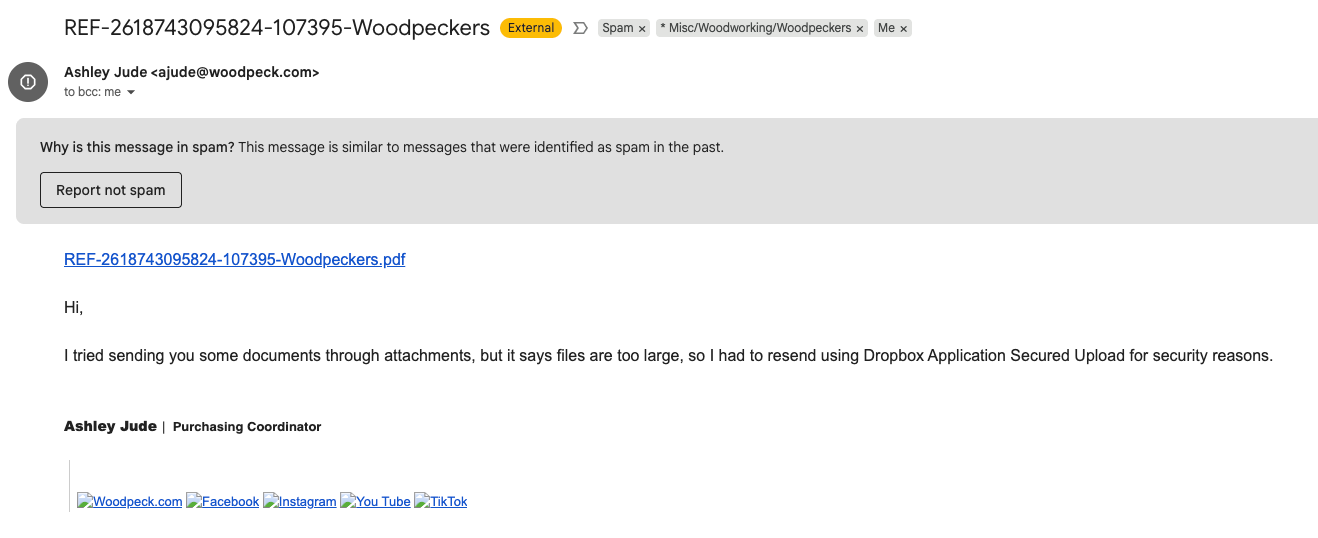Viewport: 1318px width, 538px height.
Task: Click the importance marker icon beside External
Action: 580,28
